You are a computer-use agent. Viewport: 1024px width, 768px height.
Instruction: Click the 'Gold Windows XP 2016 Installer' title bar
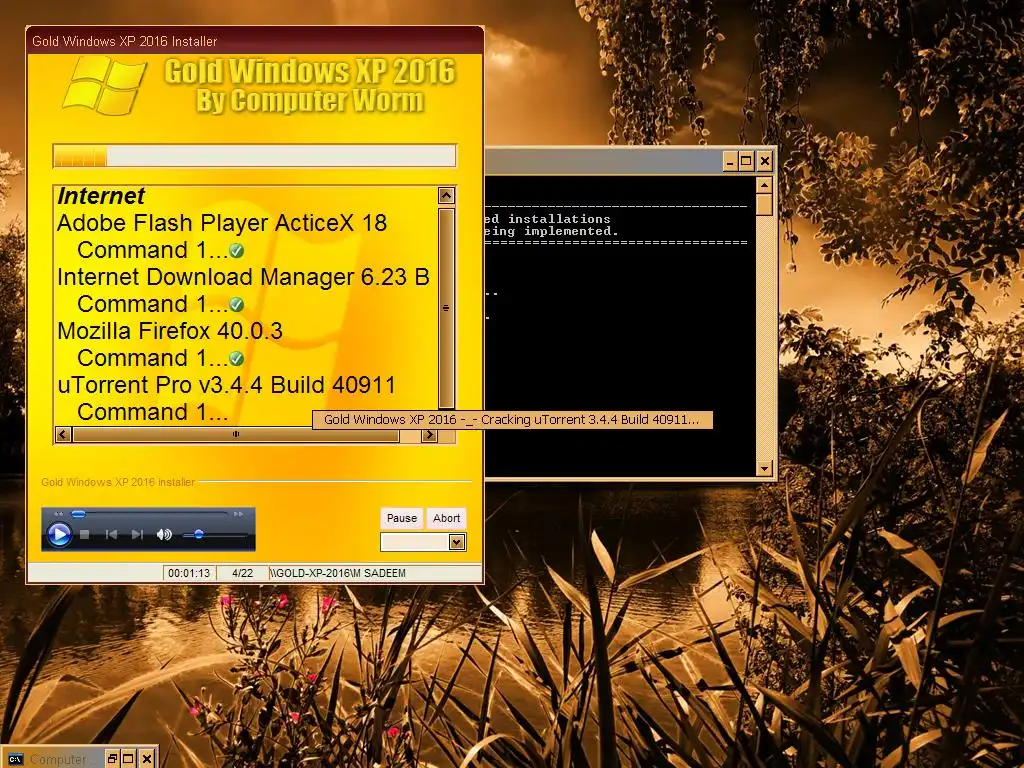[255, 41]
